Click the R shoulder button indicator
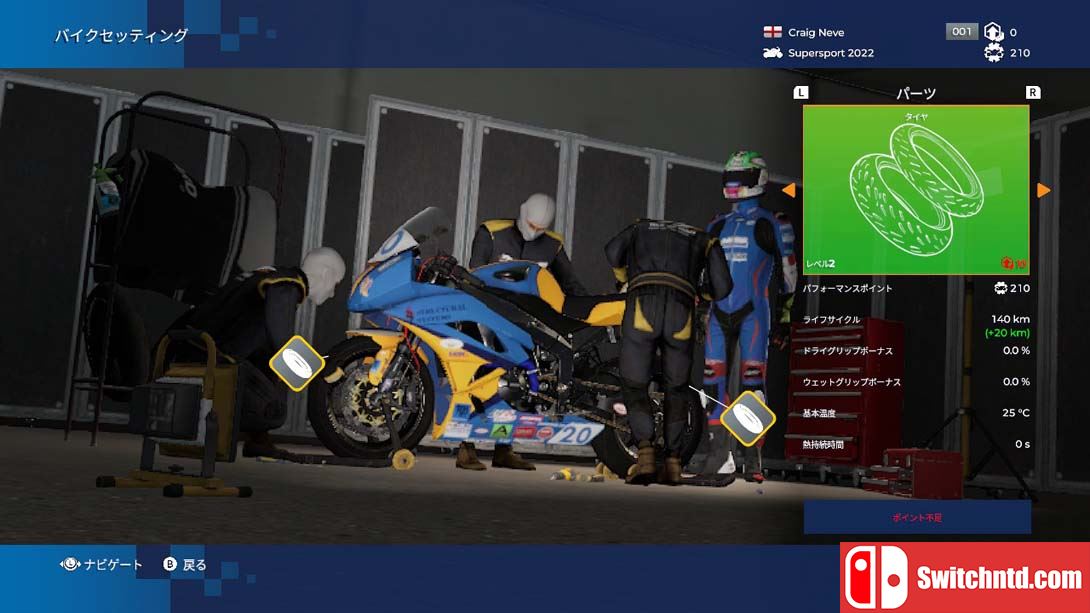Viewport: 1090px width, 613px height. [1033, 92]
